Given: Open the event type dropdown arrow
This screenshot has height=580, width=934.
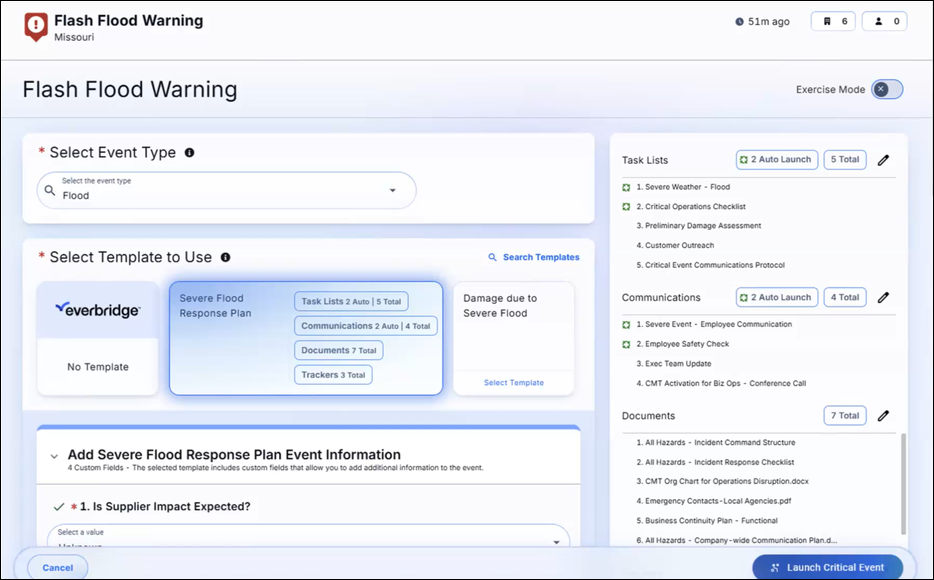Looking at the screenshot, I should tap(393, 191).
